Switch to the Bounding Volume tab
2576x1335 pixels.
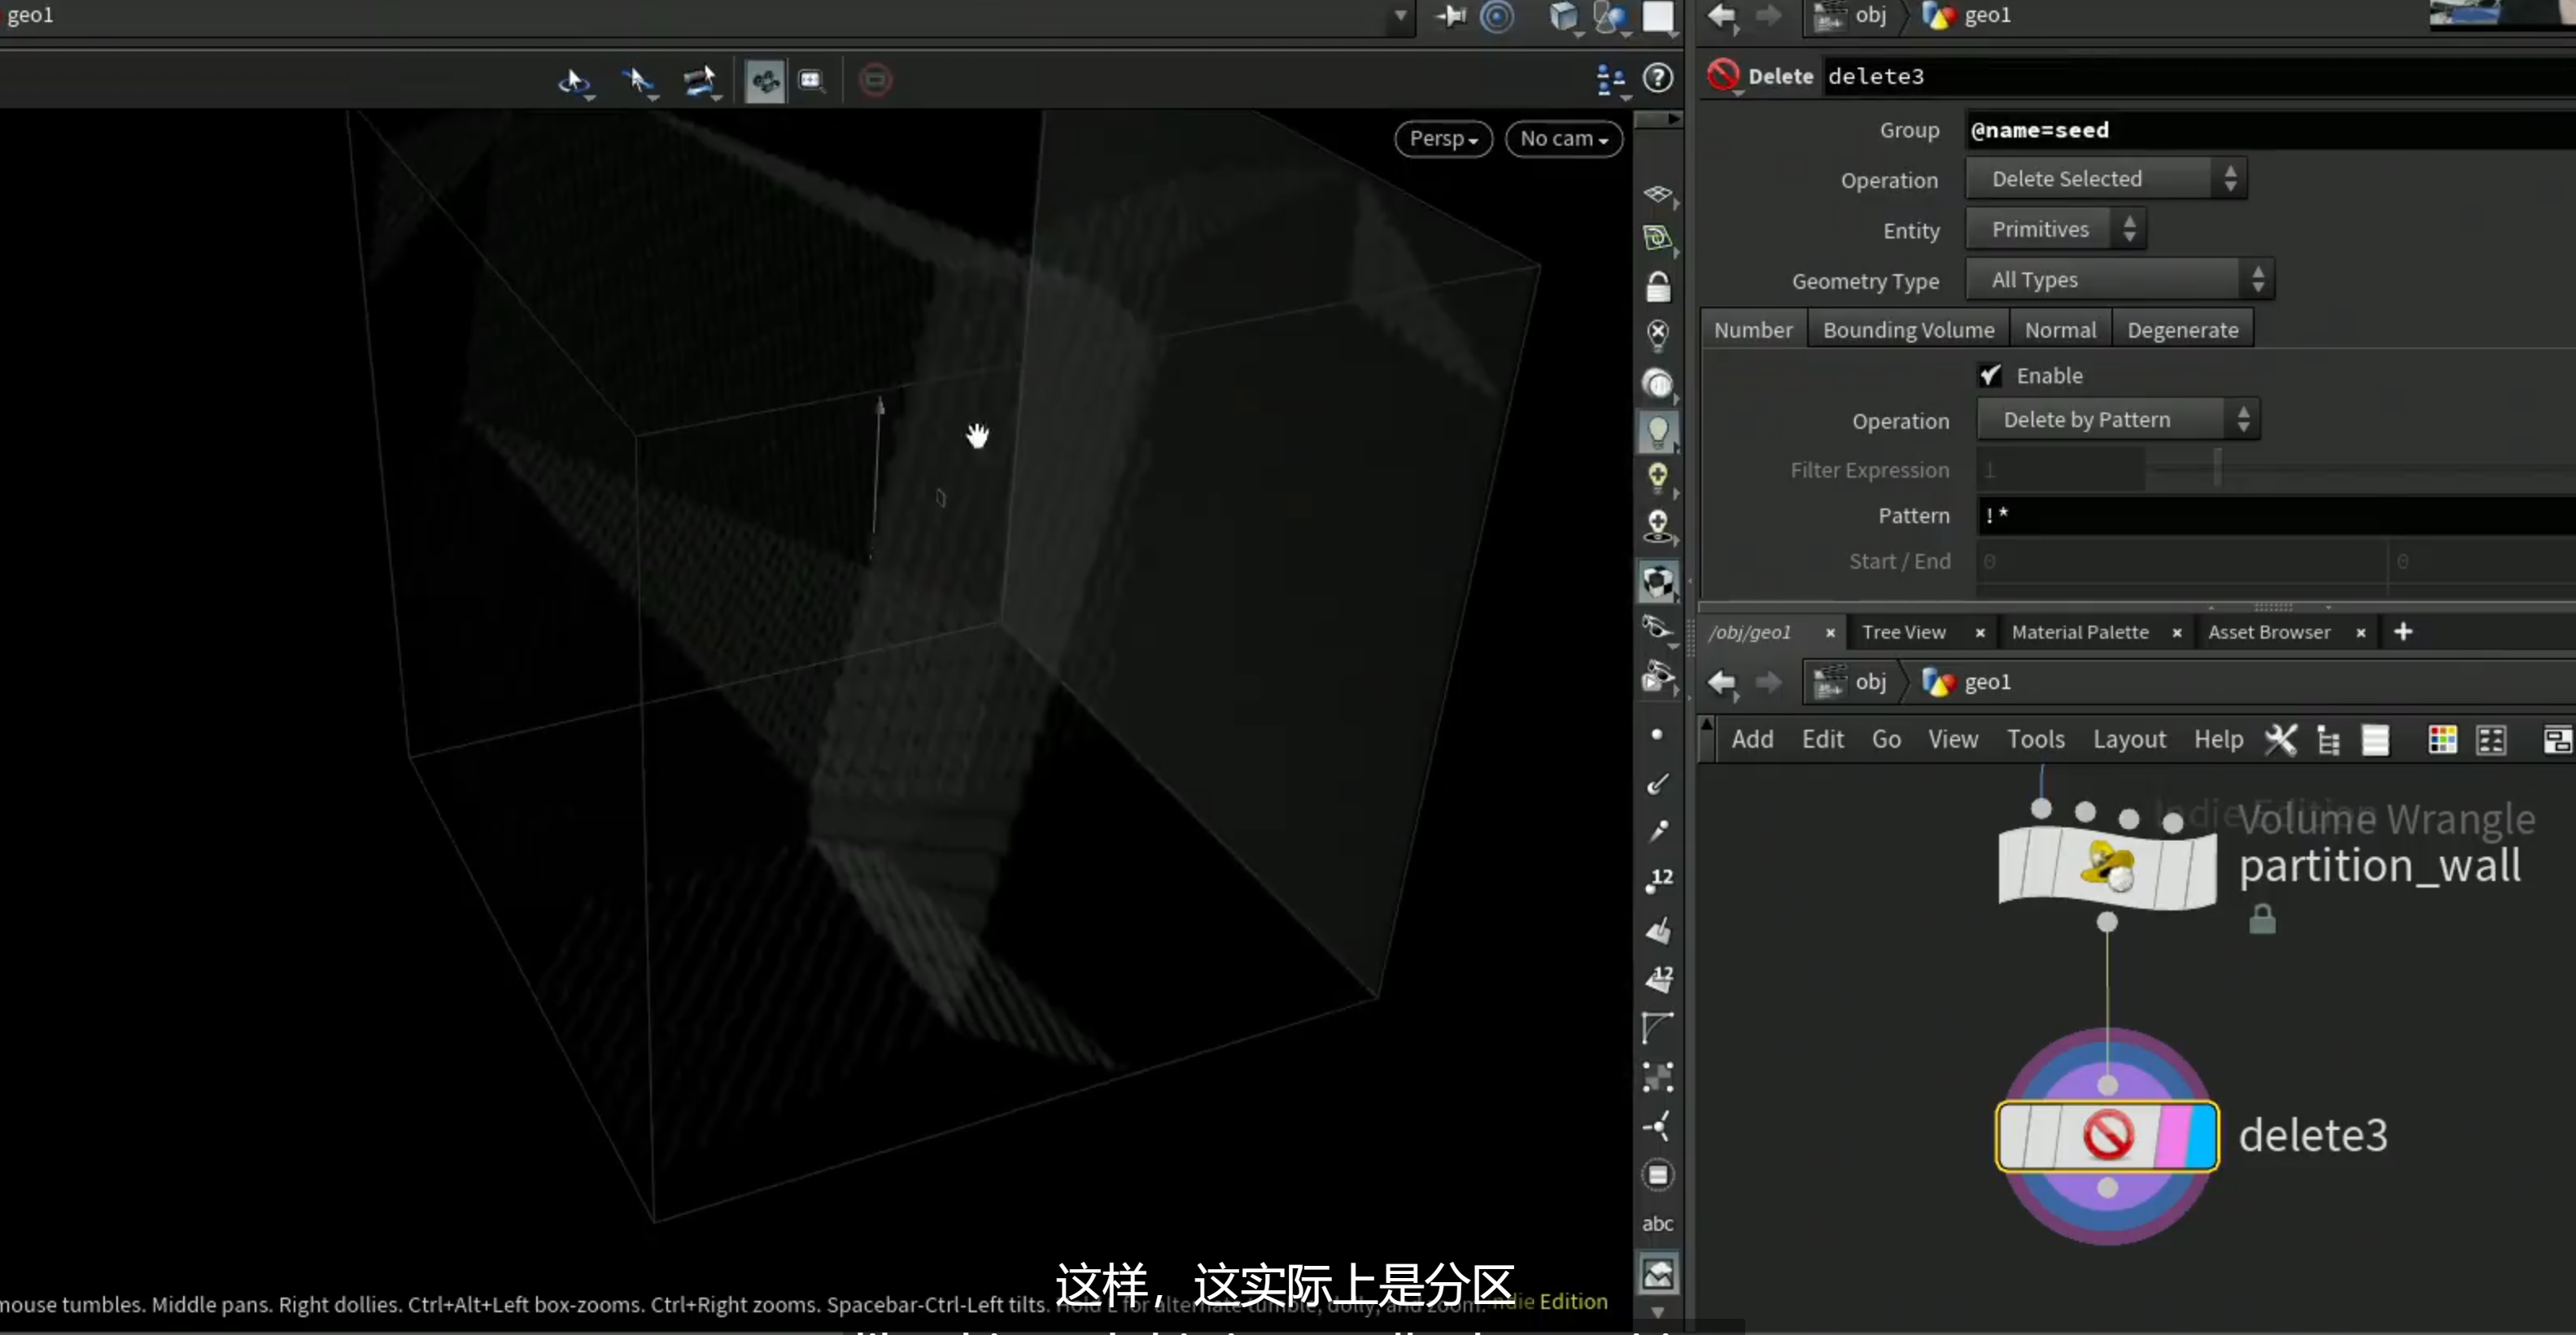pos(1908,330)
